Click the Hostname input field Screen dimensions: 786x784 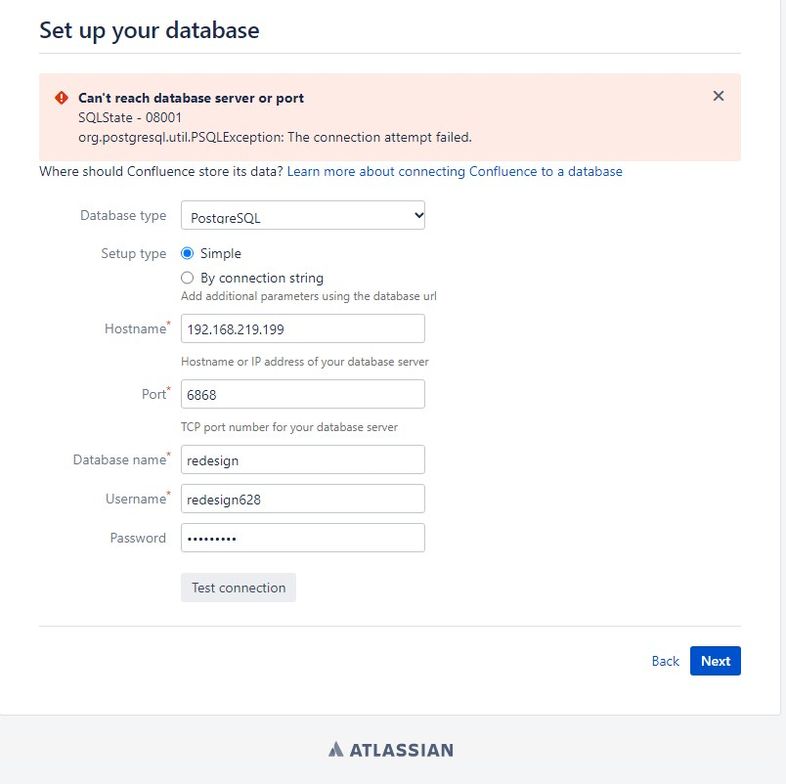coord(303,329)
